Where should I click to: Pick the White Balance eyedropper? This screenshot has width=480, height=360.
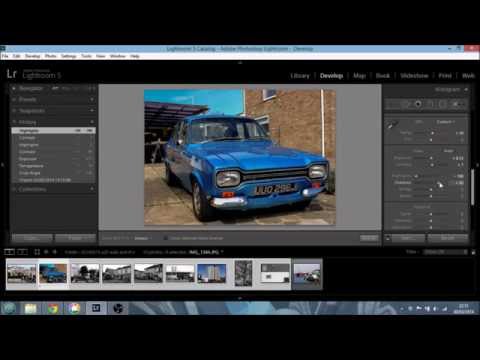pyautogui.click(x=392, y=125)
